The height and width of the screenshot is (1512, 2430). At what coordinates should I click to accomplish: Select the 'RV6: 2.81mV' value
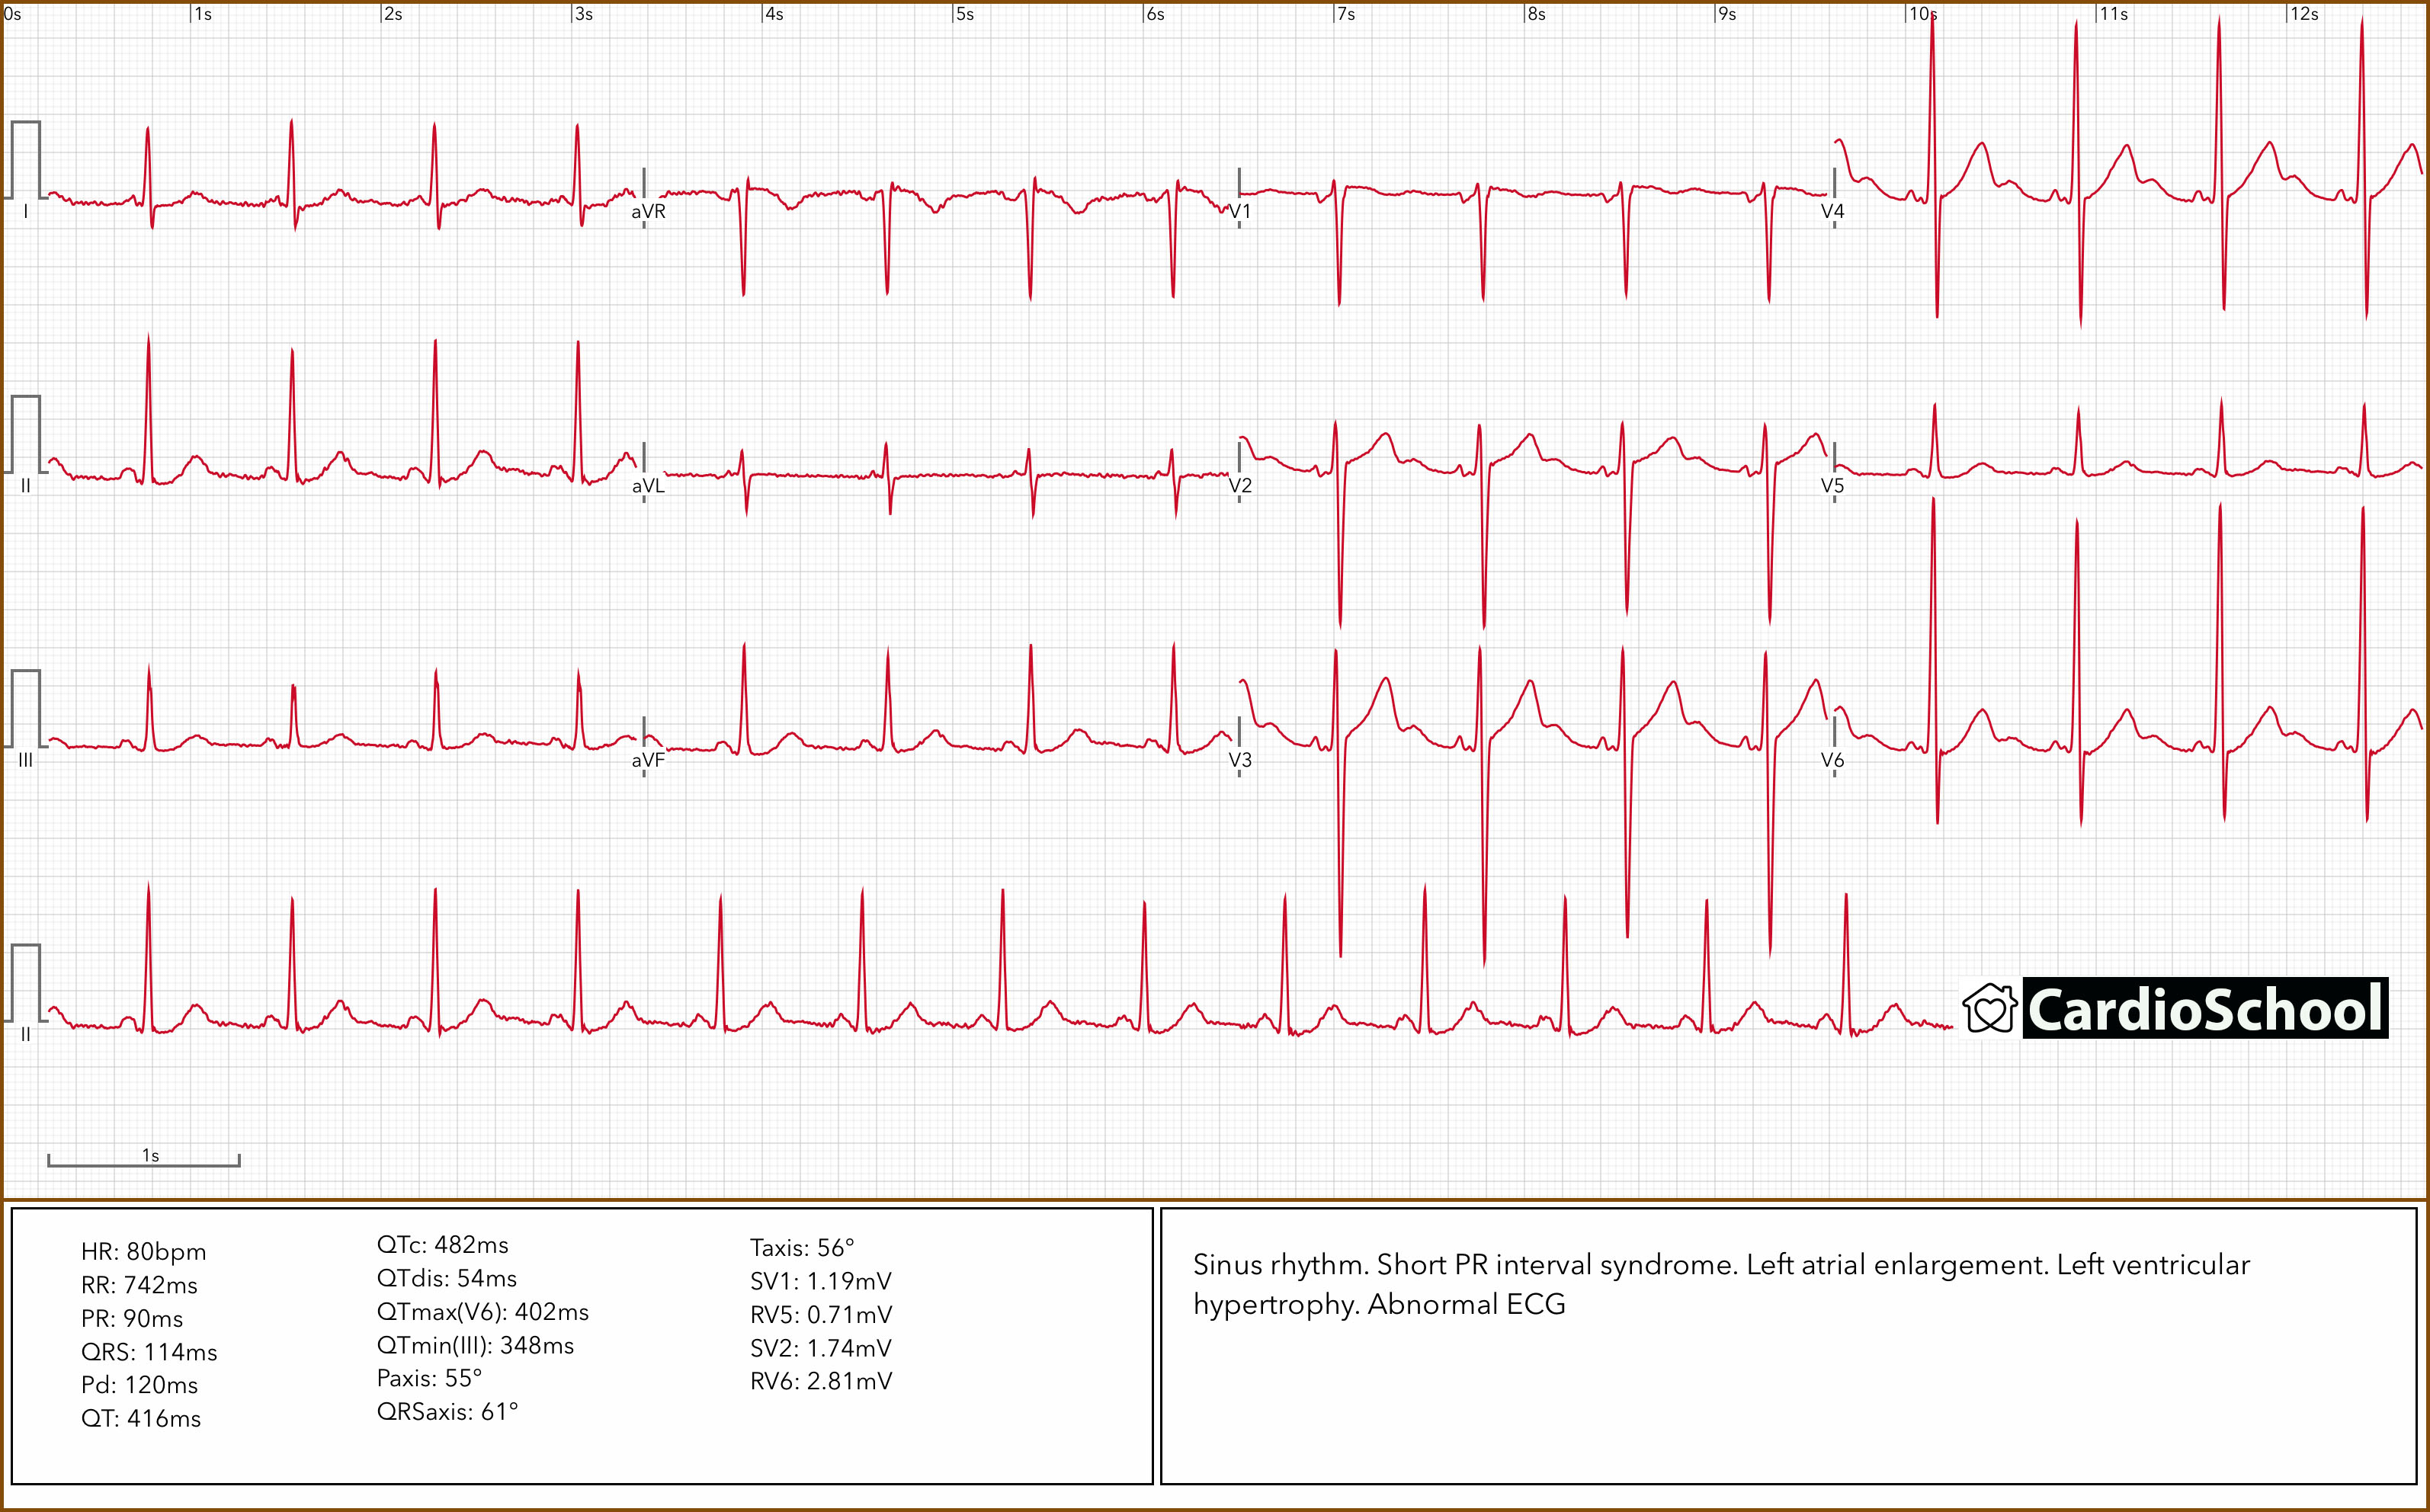[x=821, y=1381]
